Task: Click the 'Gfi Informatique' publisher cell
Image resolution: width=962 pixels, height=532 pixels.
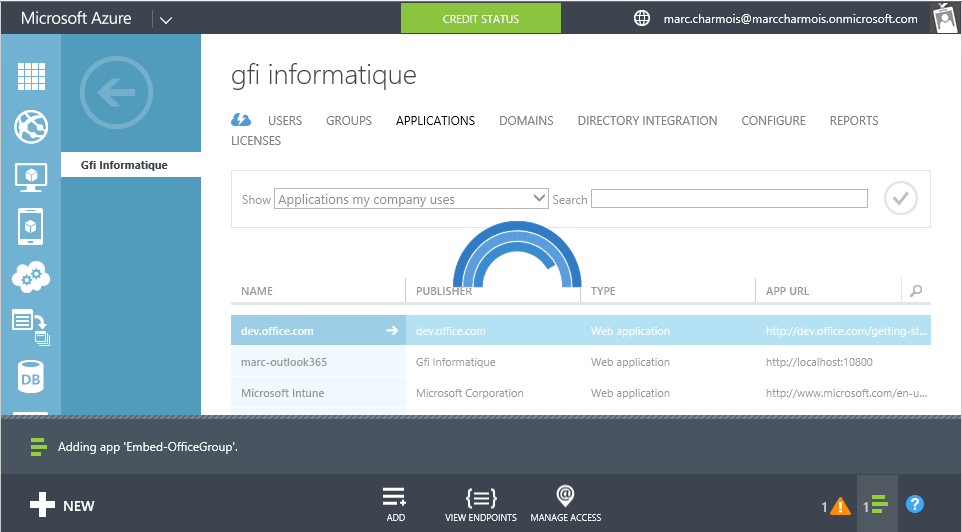Action: click(x=455, y=362)
